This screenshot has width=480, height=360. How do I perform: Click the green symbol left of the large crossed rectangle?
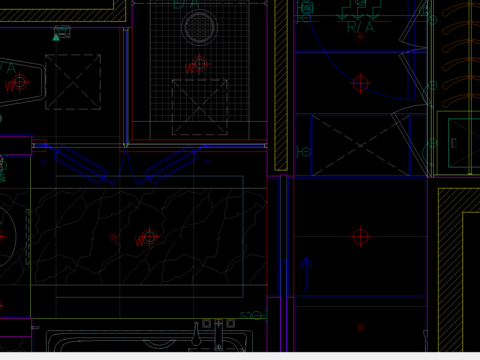[x=303, y=152]
